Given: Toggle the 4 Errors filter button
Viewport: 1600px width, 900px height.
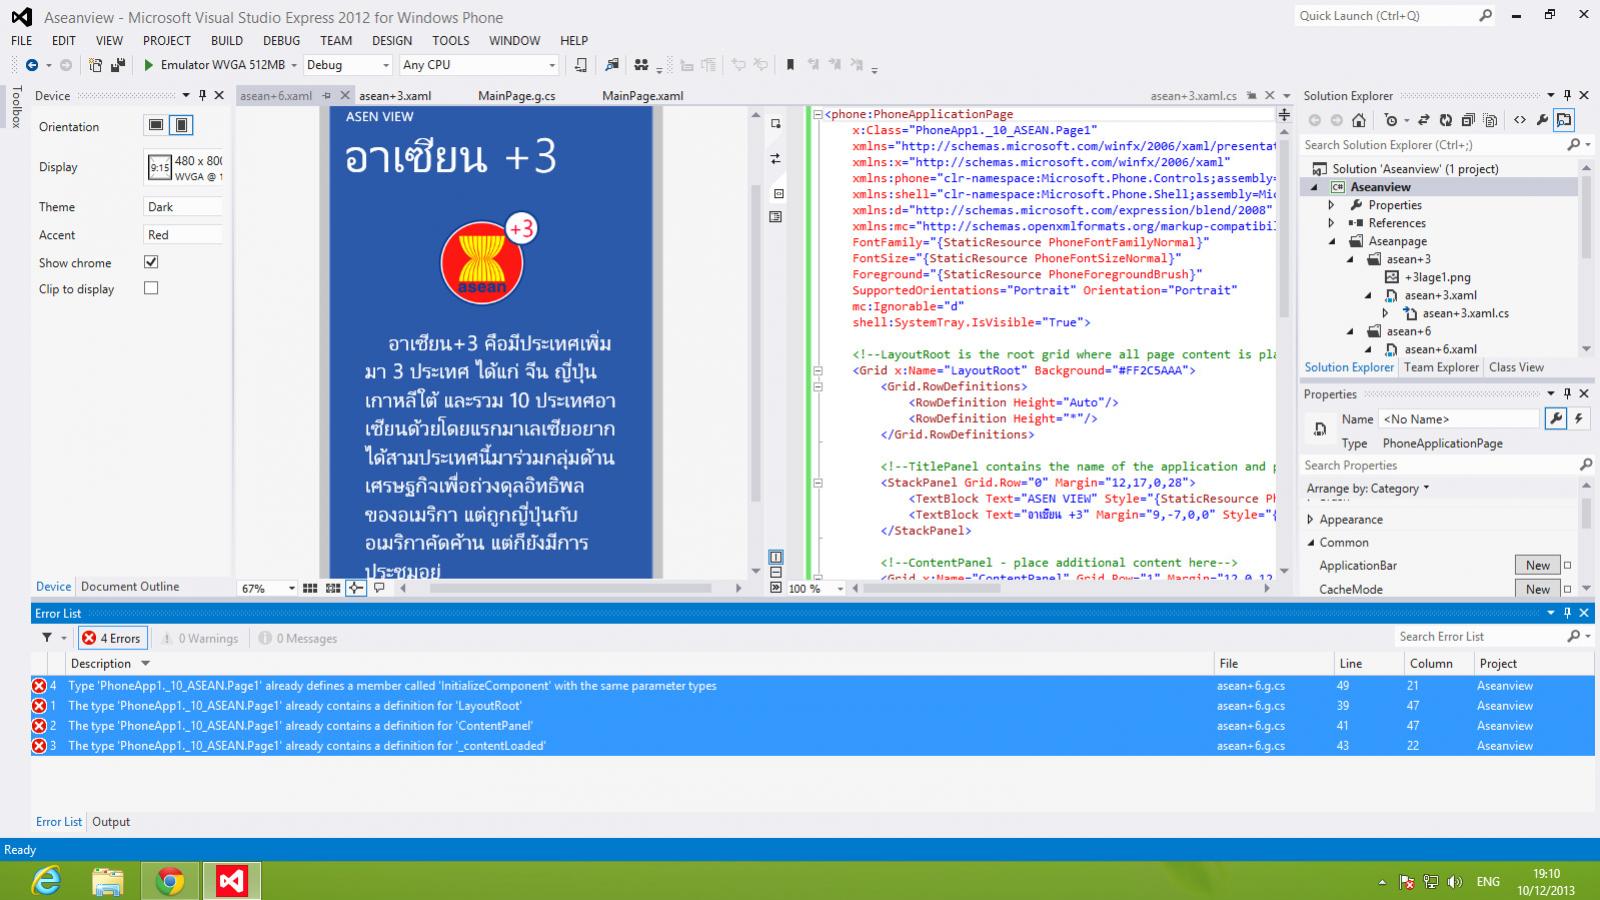Looking at the screenshot, I should coord(112,638).
